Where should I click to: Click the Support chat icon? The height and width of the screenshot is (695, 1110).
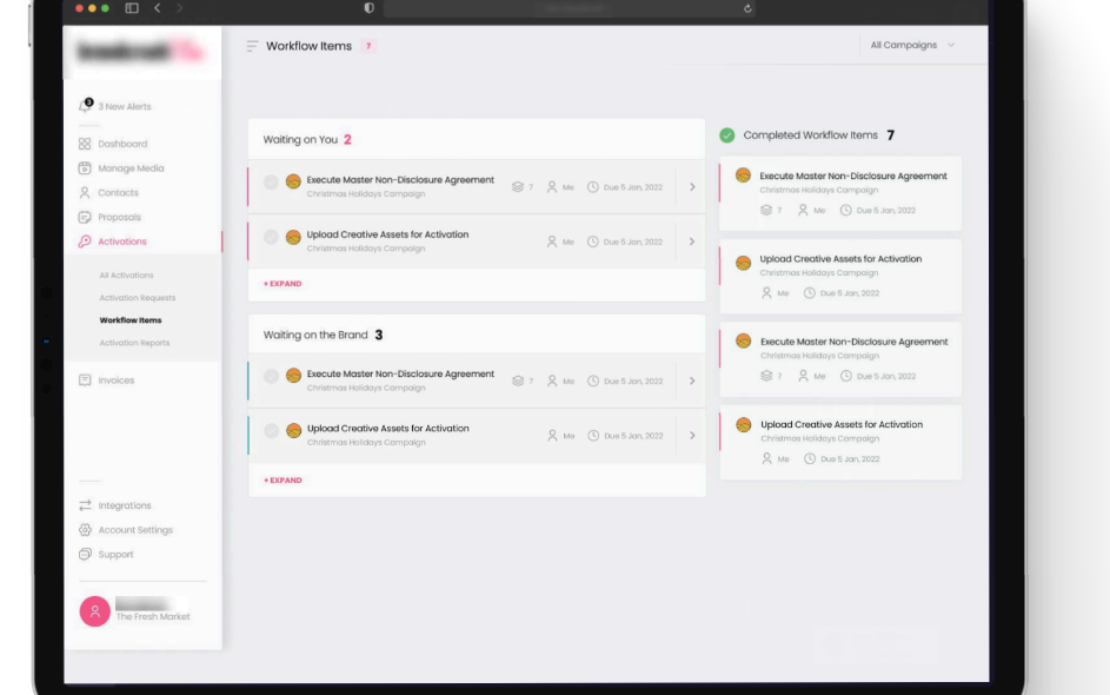[x=85, y=554]
